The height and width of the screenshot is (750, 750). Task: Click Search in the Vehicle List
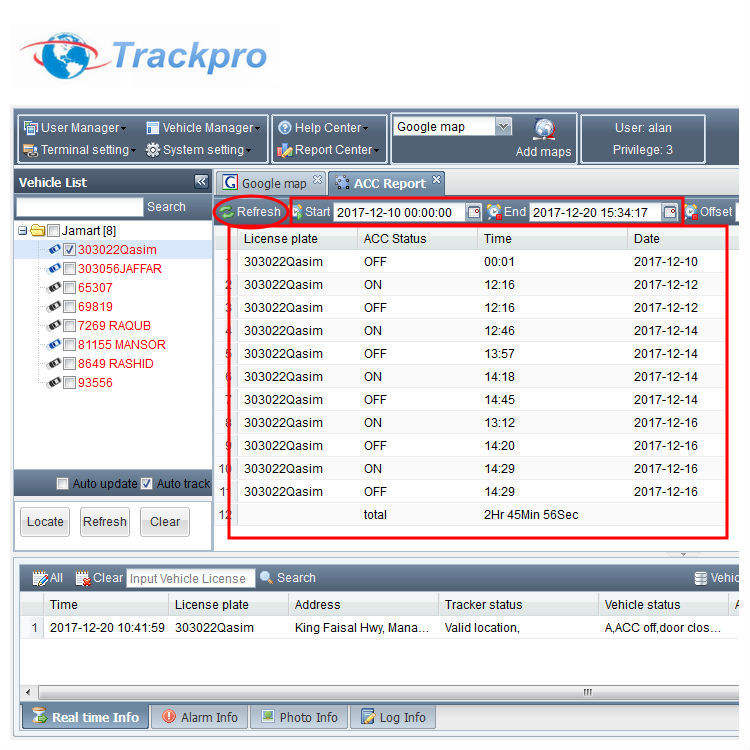(x=166, y=207)
